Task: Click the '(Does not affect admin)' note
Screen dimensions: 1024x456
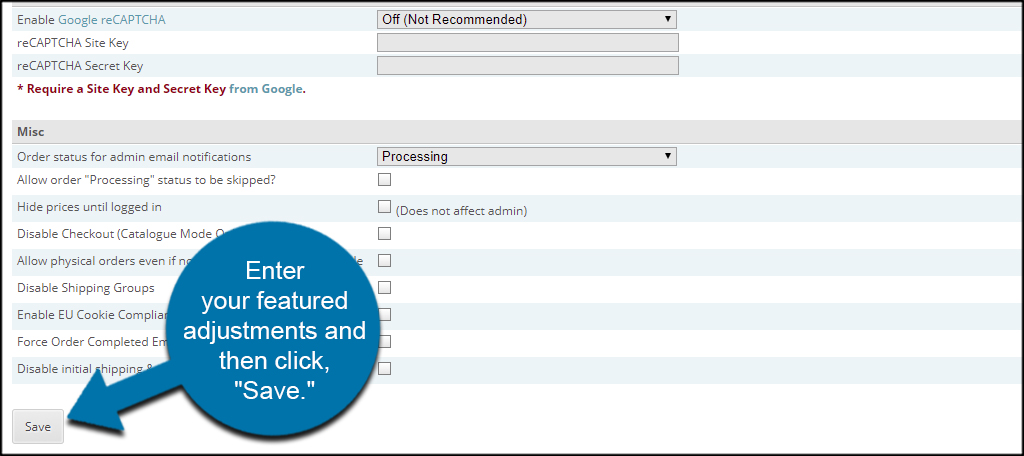Action: [461, 211]
